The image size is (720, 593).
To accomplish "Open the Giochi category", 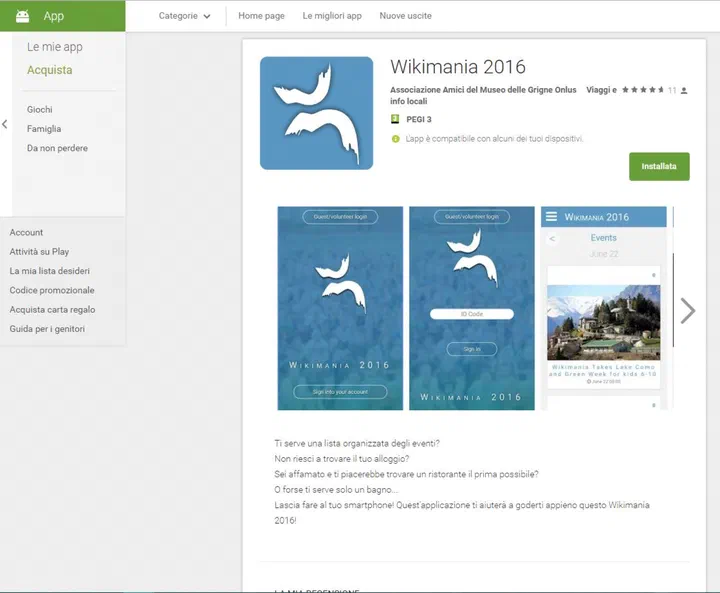I will pyautogui.click(x=39, y=109).
